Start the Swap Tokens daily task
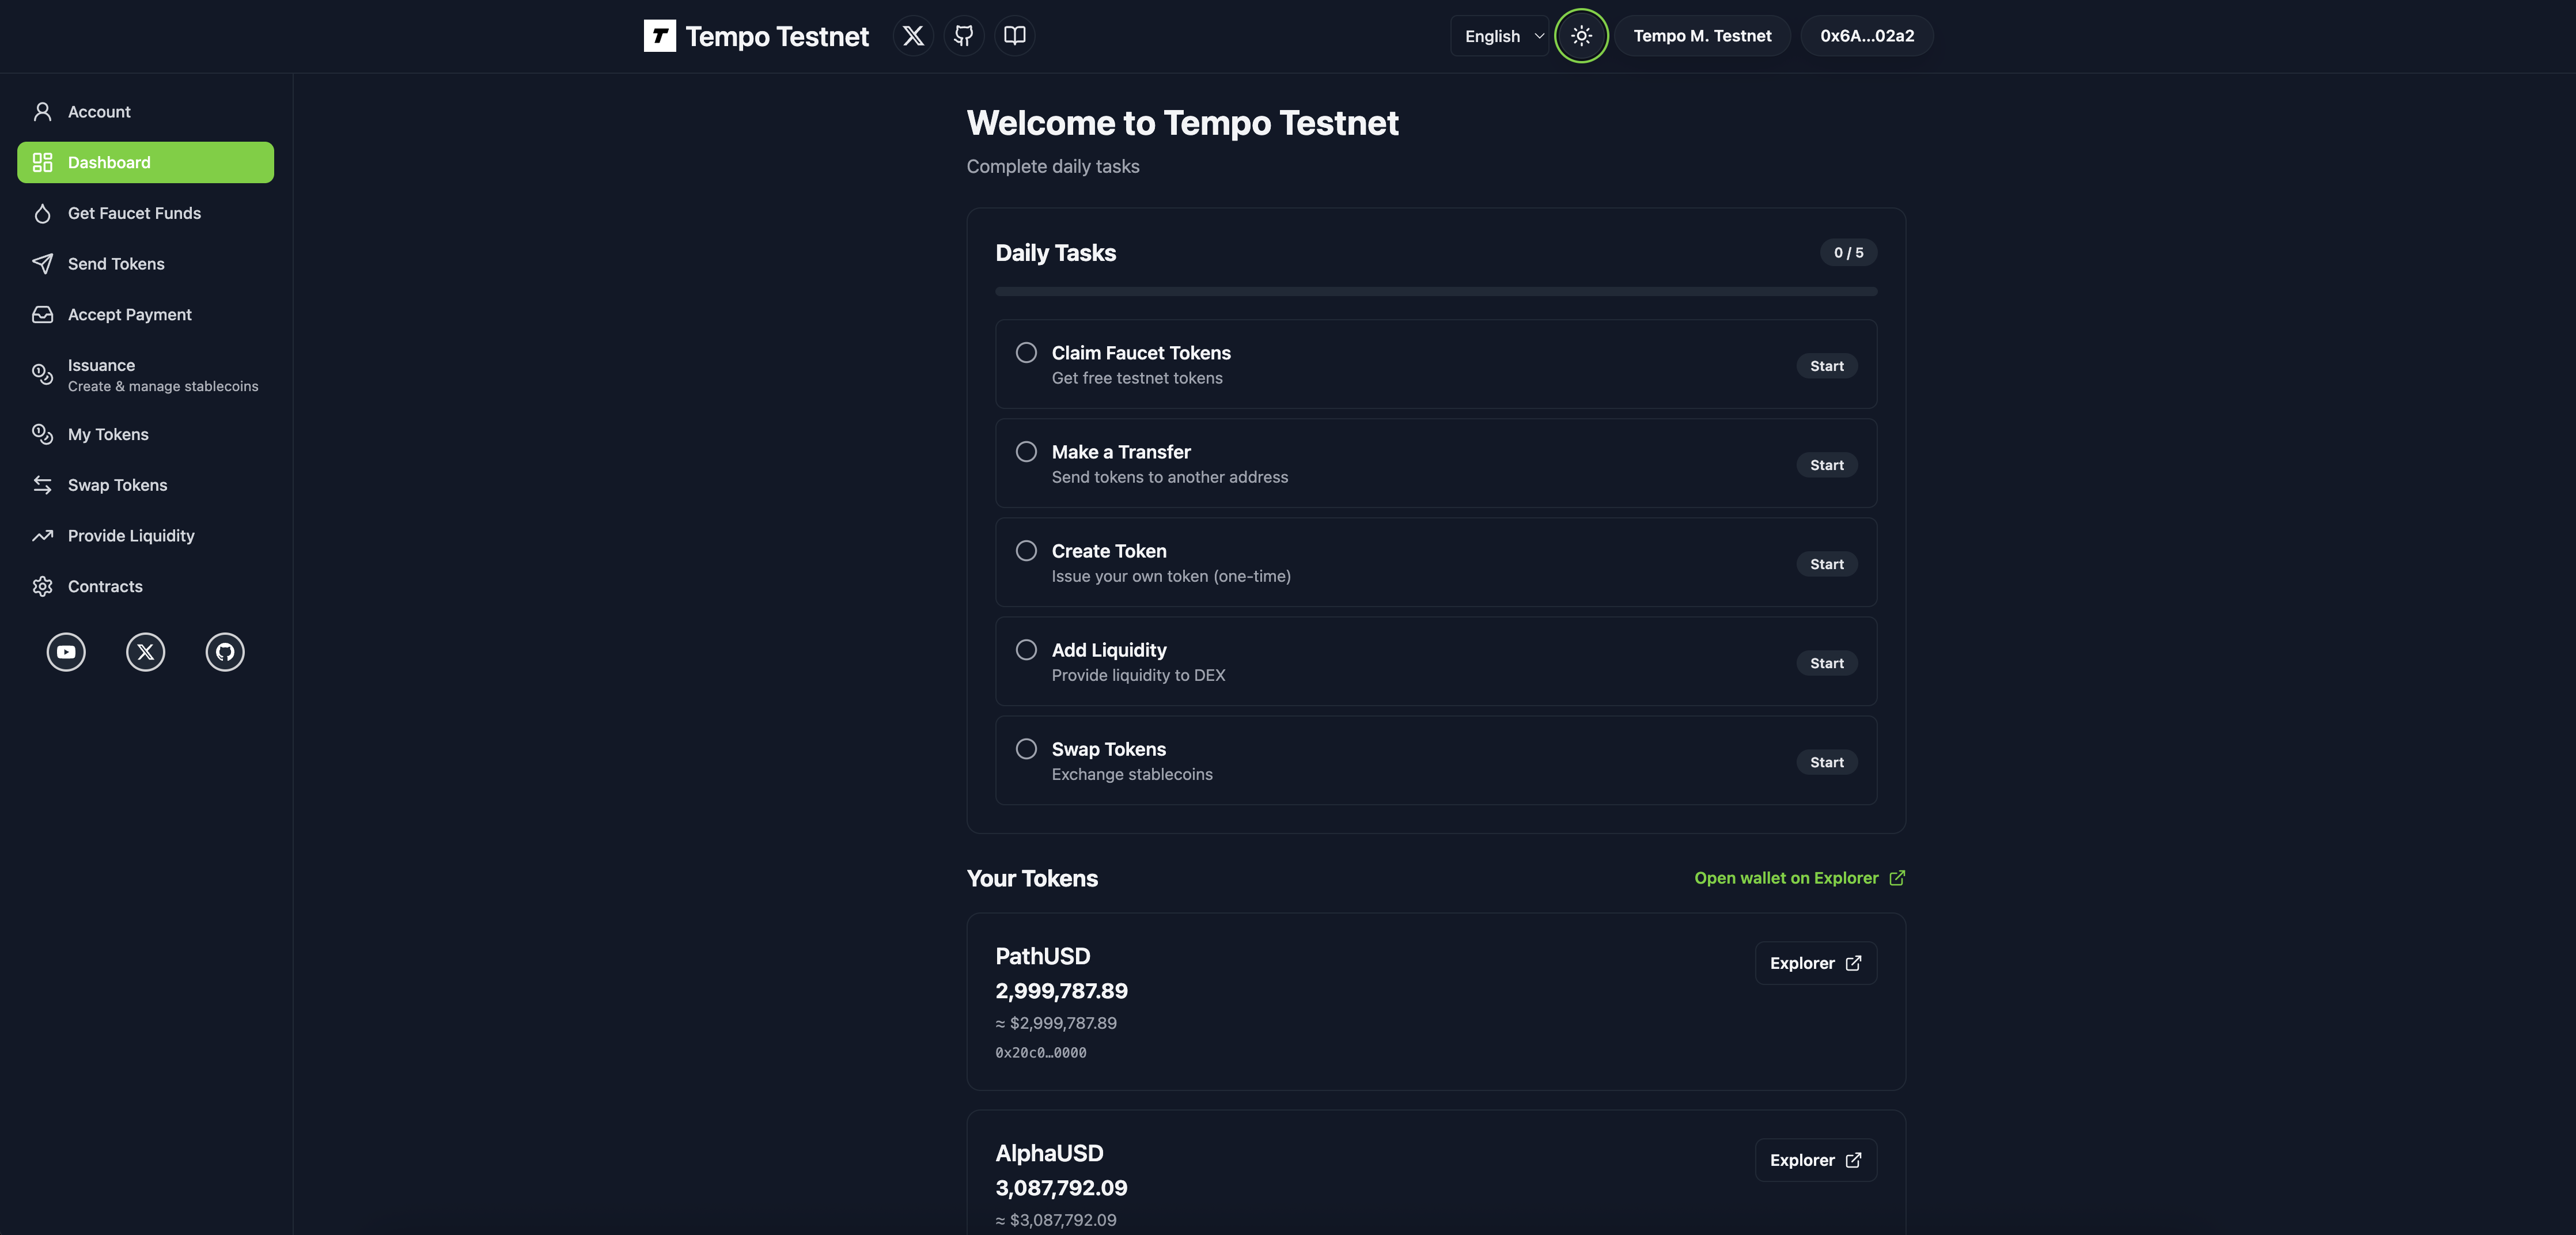The height and width of the screenshot is (1235, 2576). tap(1826, 762)
